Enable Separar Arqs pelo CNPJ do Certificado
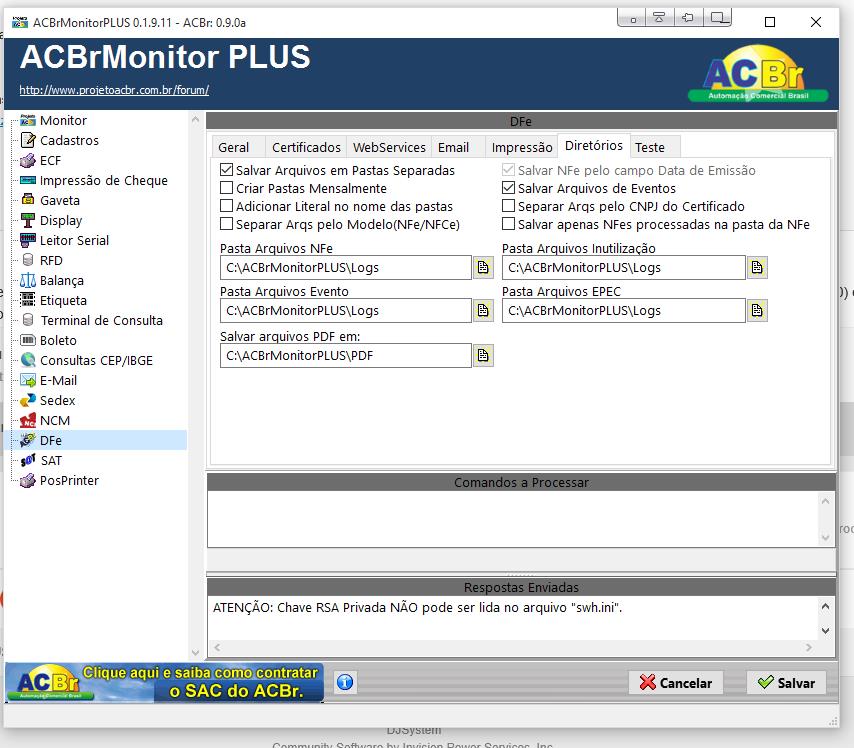The width and height of the screenshot is (854, 748). [x=508, y=206]
